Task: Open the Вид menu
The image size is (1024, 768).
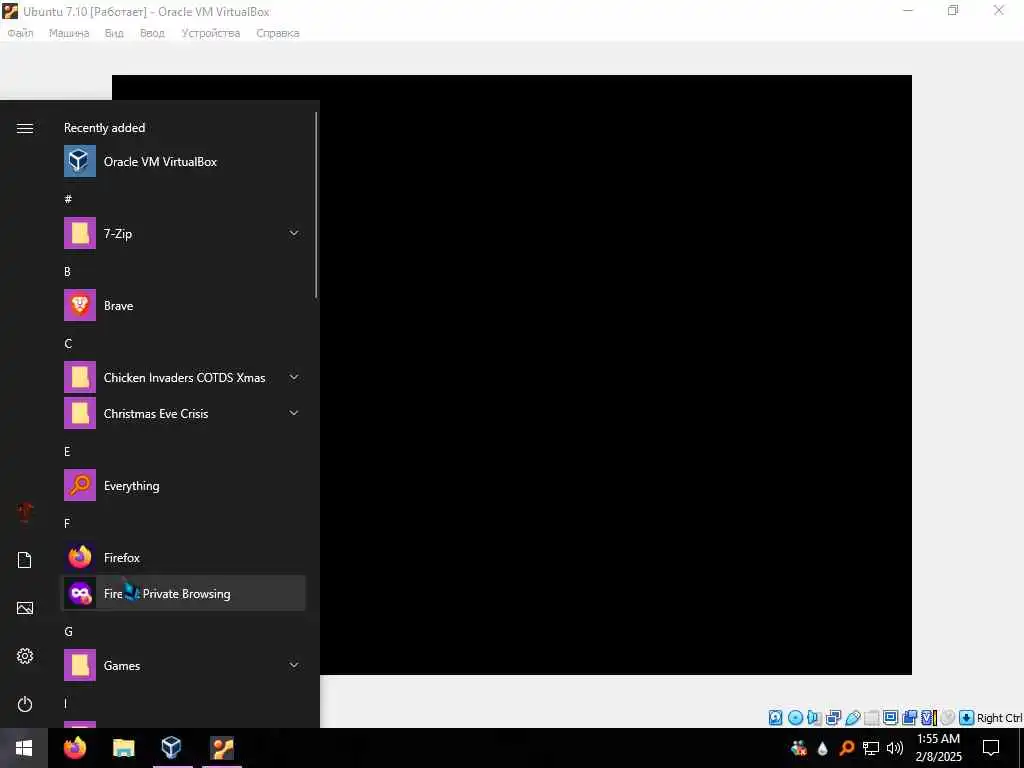Action: pos(114,33)
